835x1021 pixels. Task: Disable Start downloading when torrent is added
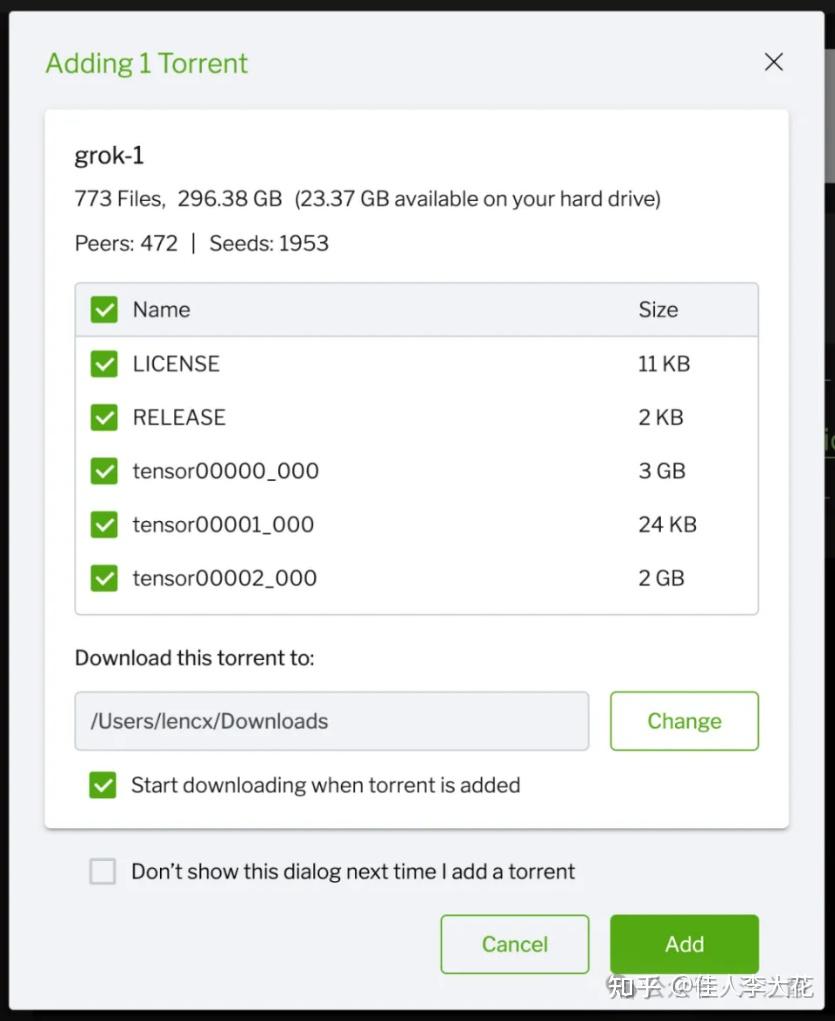coord(103,785)
